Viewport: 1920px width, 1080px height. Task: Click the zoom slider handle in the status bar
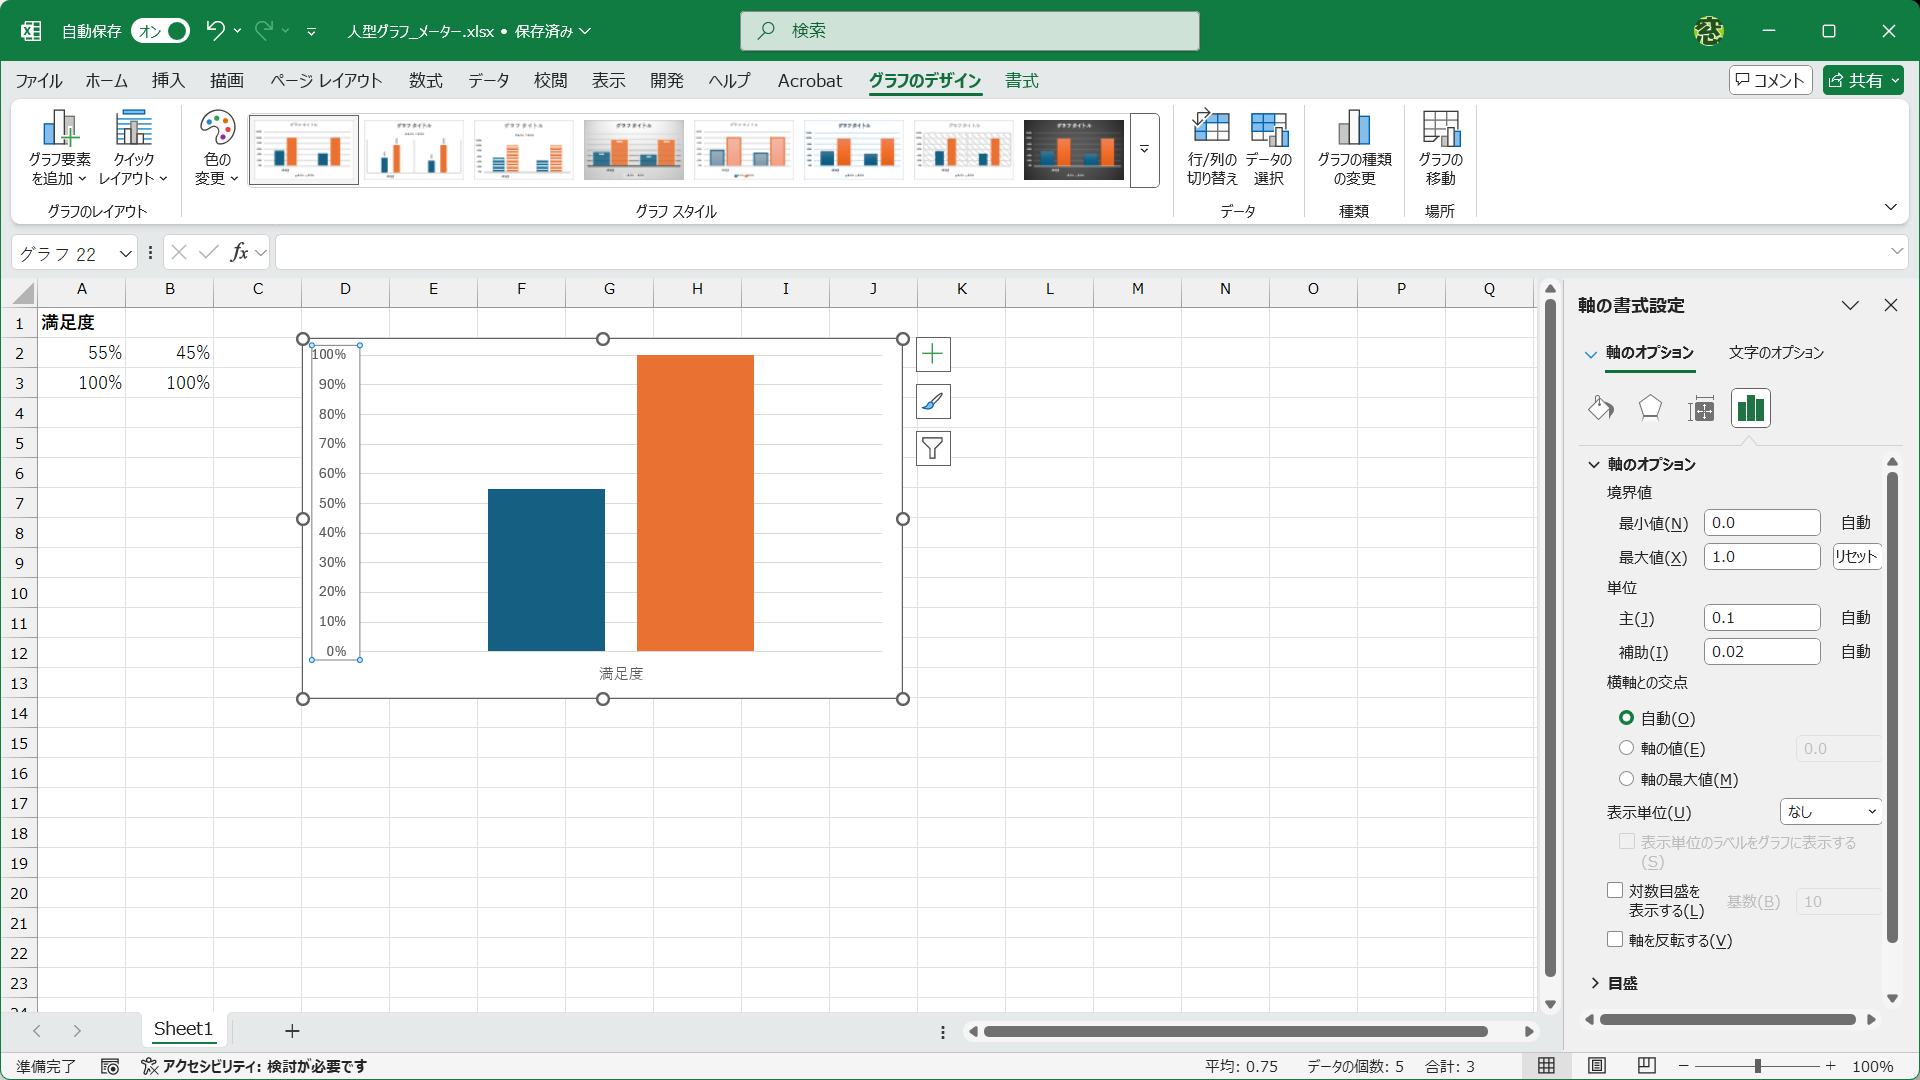point(1757,1066)
